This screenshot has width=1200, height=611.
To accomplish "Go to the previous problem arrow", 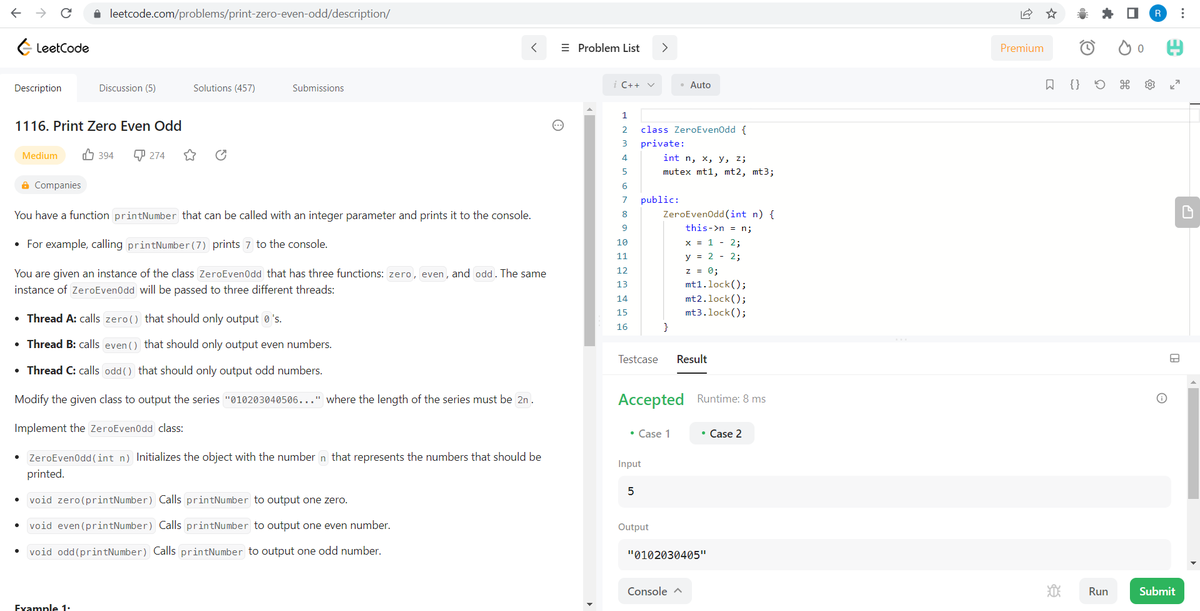I will (534, 48).
